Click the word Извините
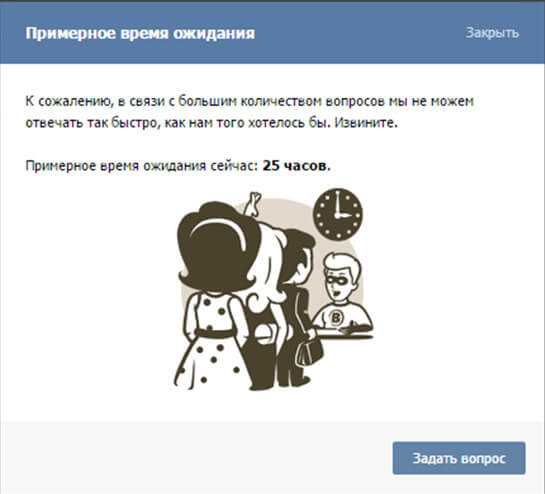The height and width of the screenshot is (494, 545). pos(366,123)
